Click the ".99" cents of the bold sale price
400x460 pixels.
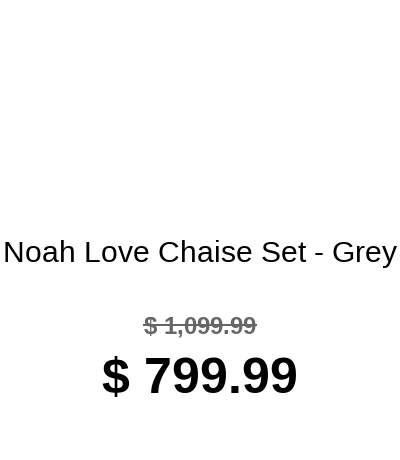[x=263, y=376]
